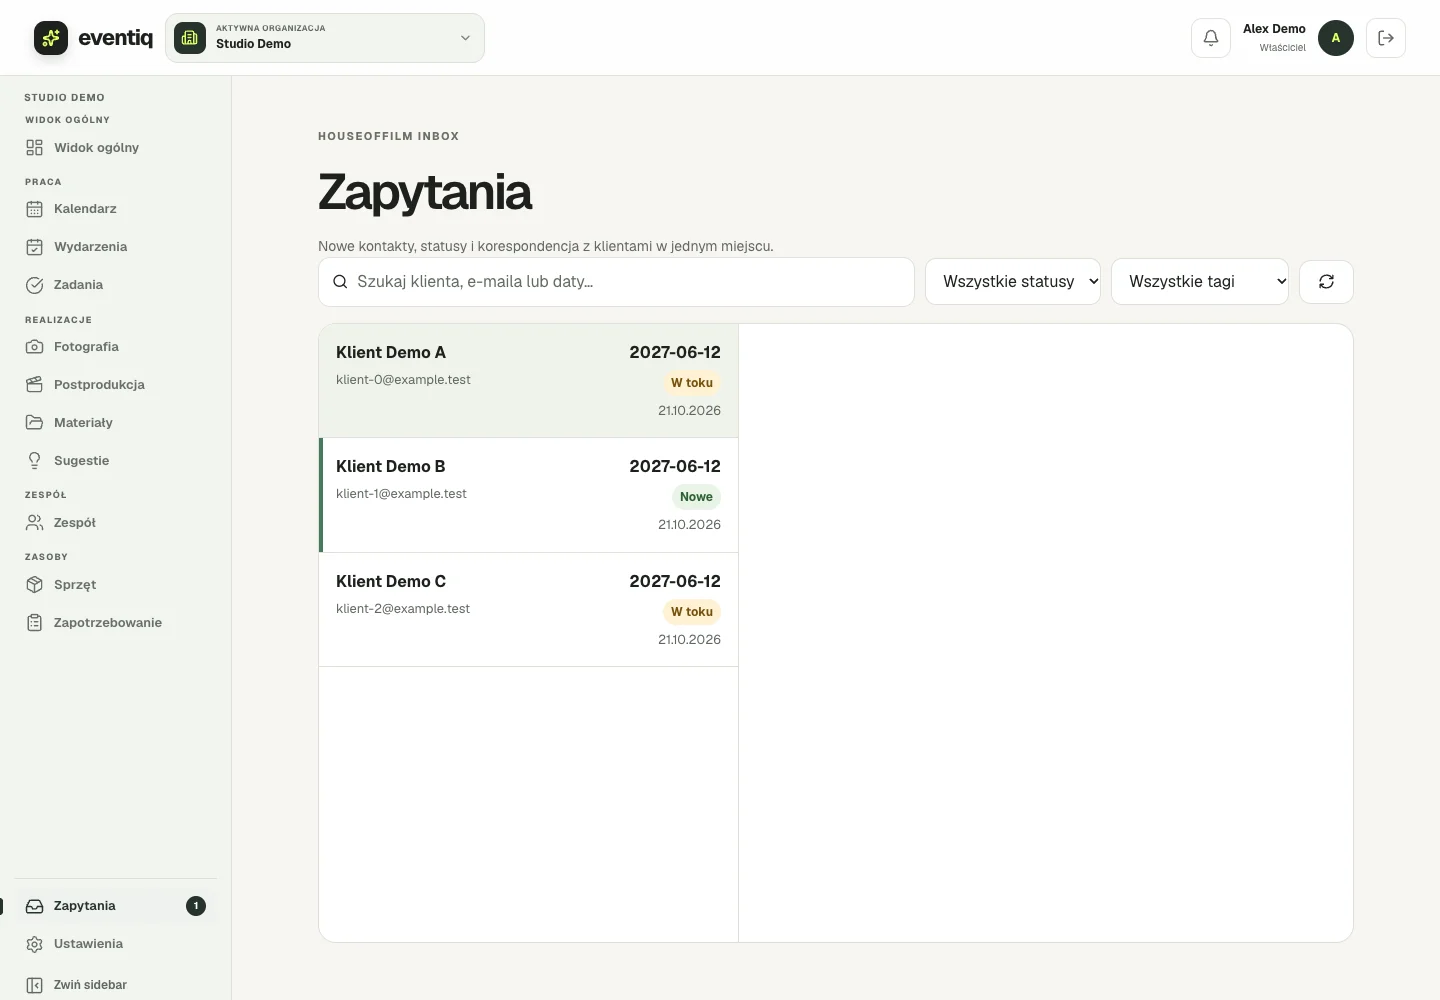
Task: Open the Kalendarz calendar icon
Action: point(35,209)
